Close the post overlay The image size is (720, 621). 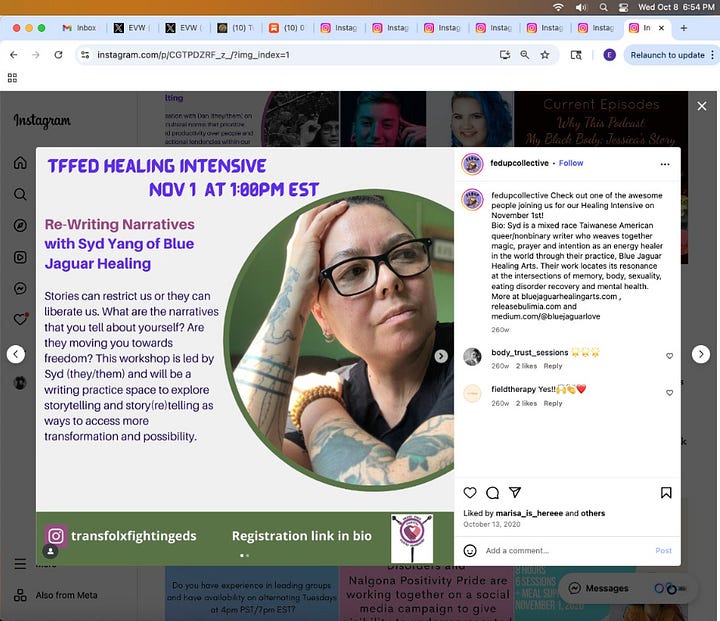tap(702, 106)
